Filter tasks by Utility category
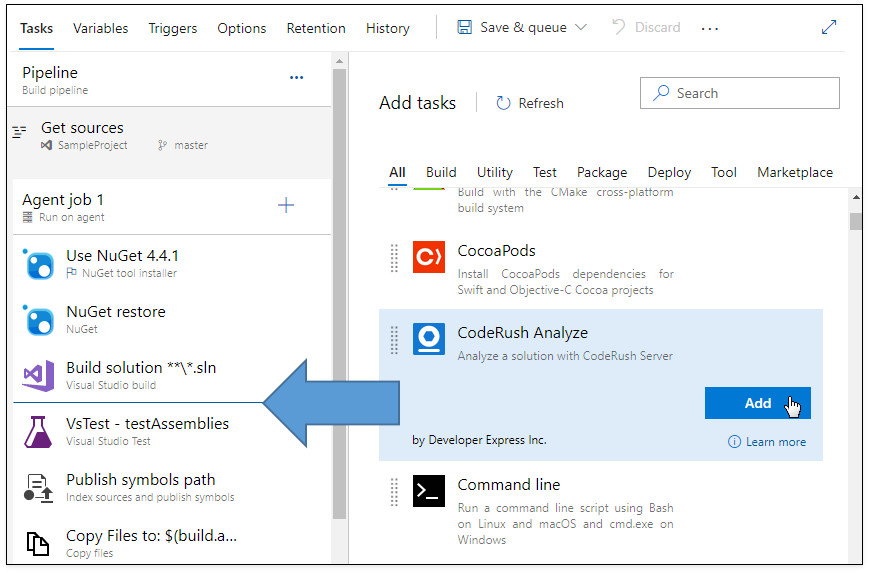The width and height of the screenshot is (869, 573). coord(494,172)
